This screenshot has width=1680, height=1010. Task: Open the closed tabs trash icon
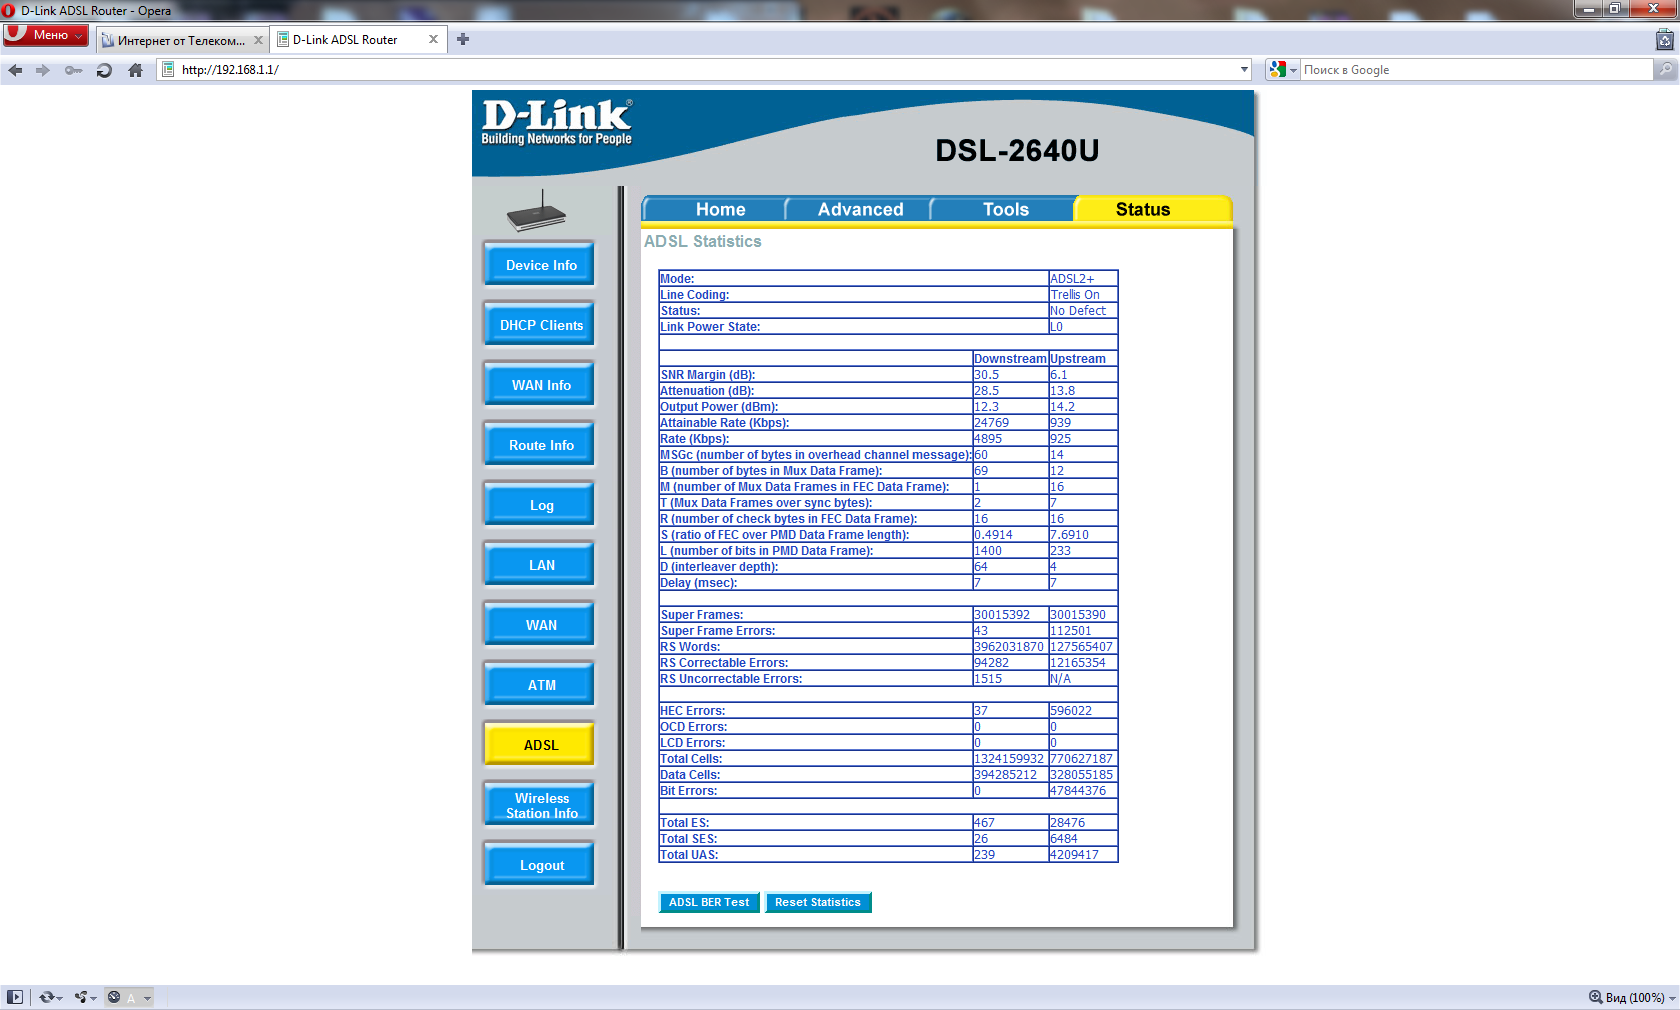click(x=1664, y=40)
